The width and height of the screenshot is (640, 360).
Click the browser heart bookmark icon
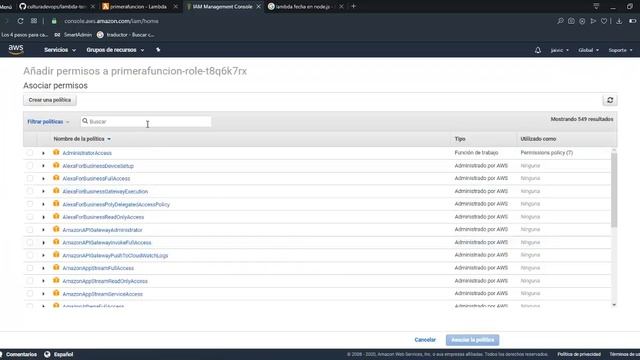click(x=604, y=21)
